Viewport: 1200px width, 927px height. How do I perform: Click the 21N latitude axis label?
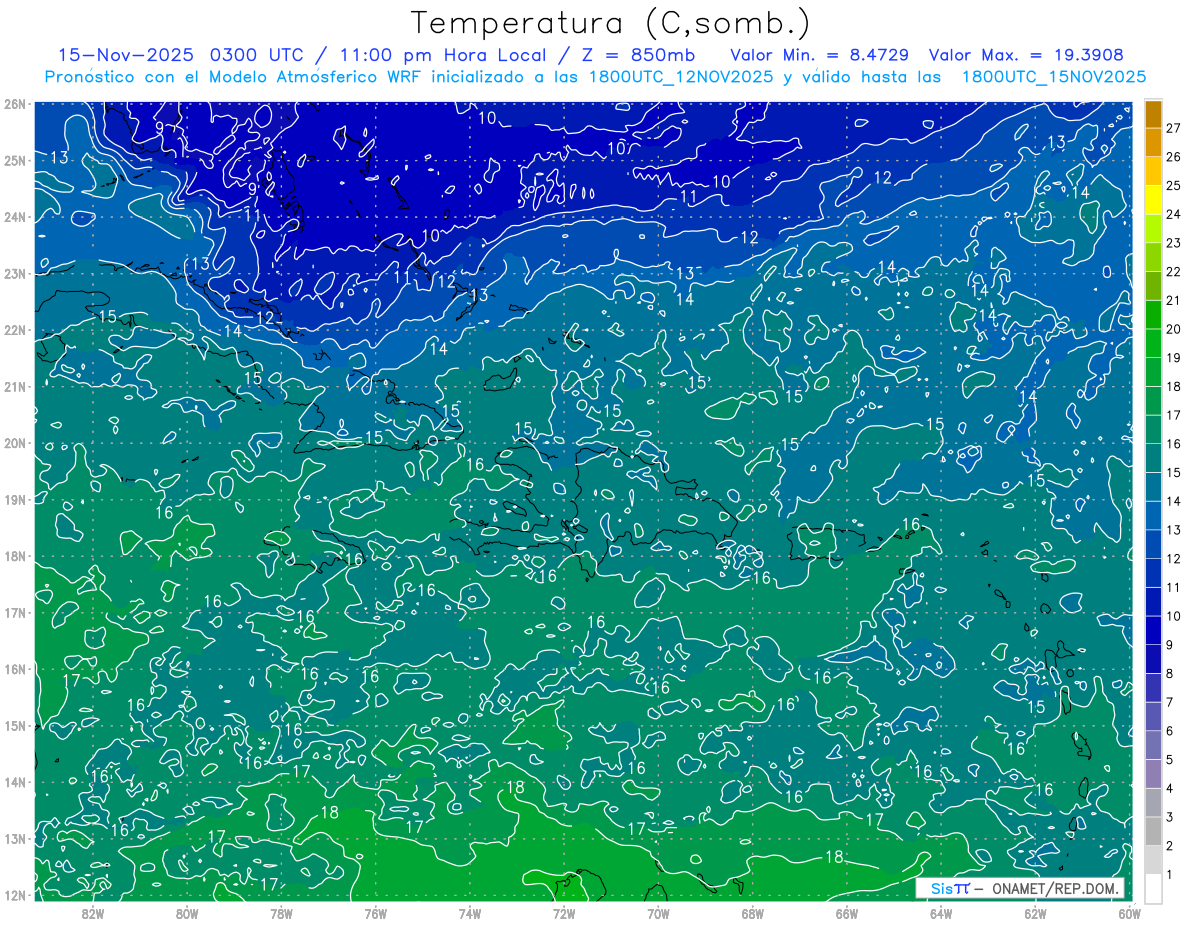pyautogui.click(x=14, y=386)
